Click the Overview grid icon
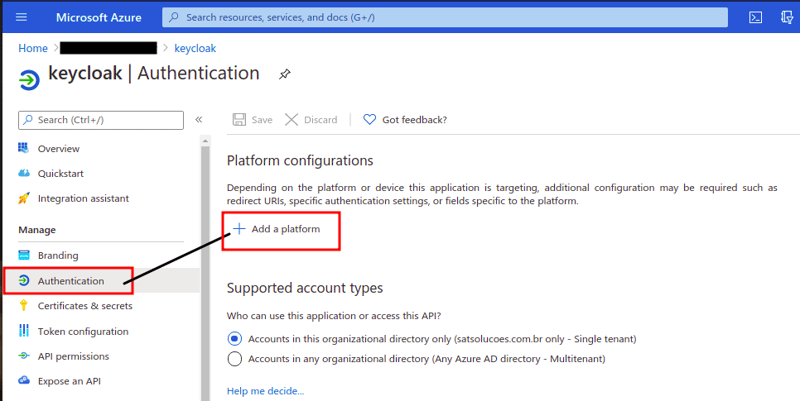The image size is (800, 401). pyautogui.click(x=23, y=148)
